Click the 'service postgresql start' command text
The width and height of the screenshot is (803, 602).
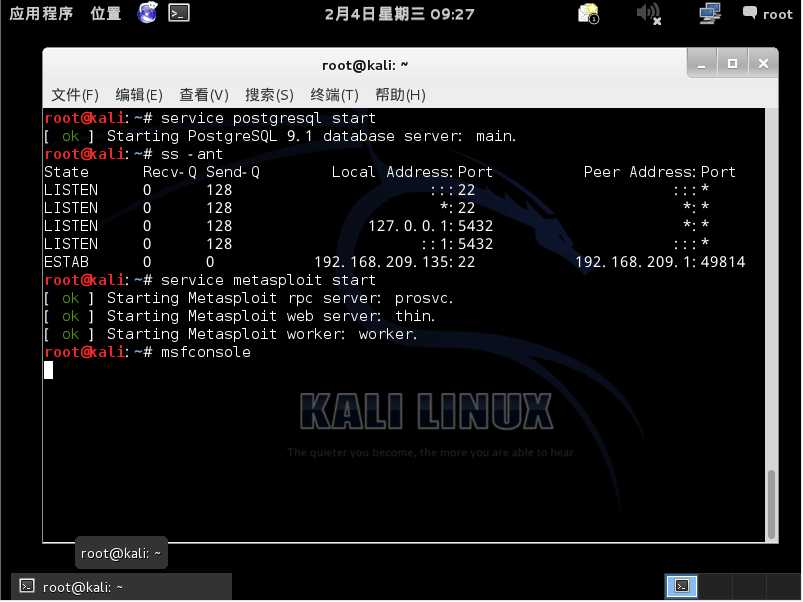(x=268, y=118)
